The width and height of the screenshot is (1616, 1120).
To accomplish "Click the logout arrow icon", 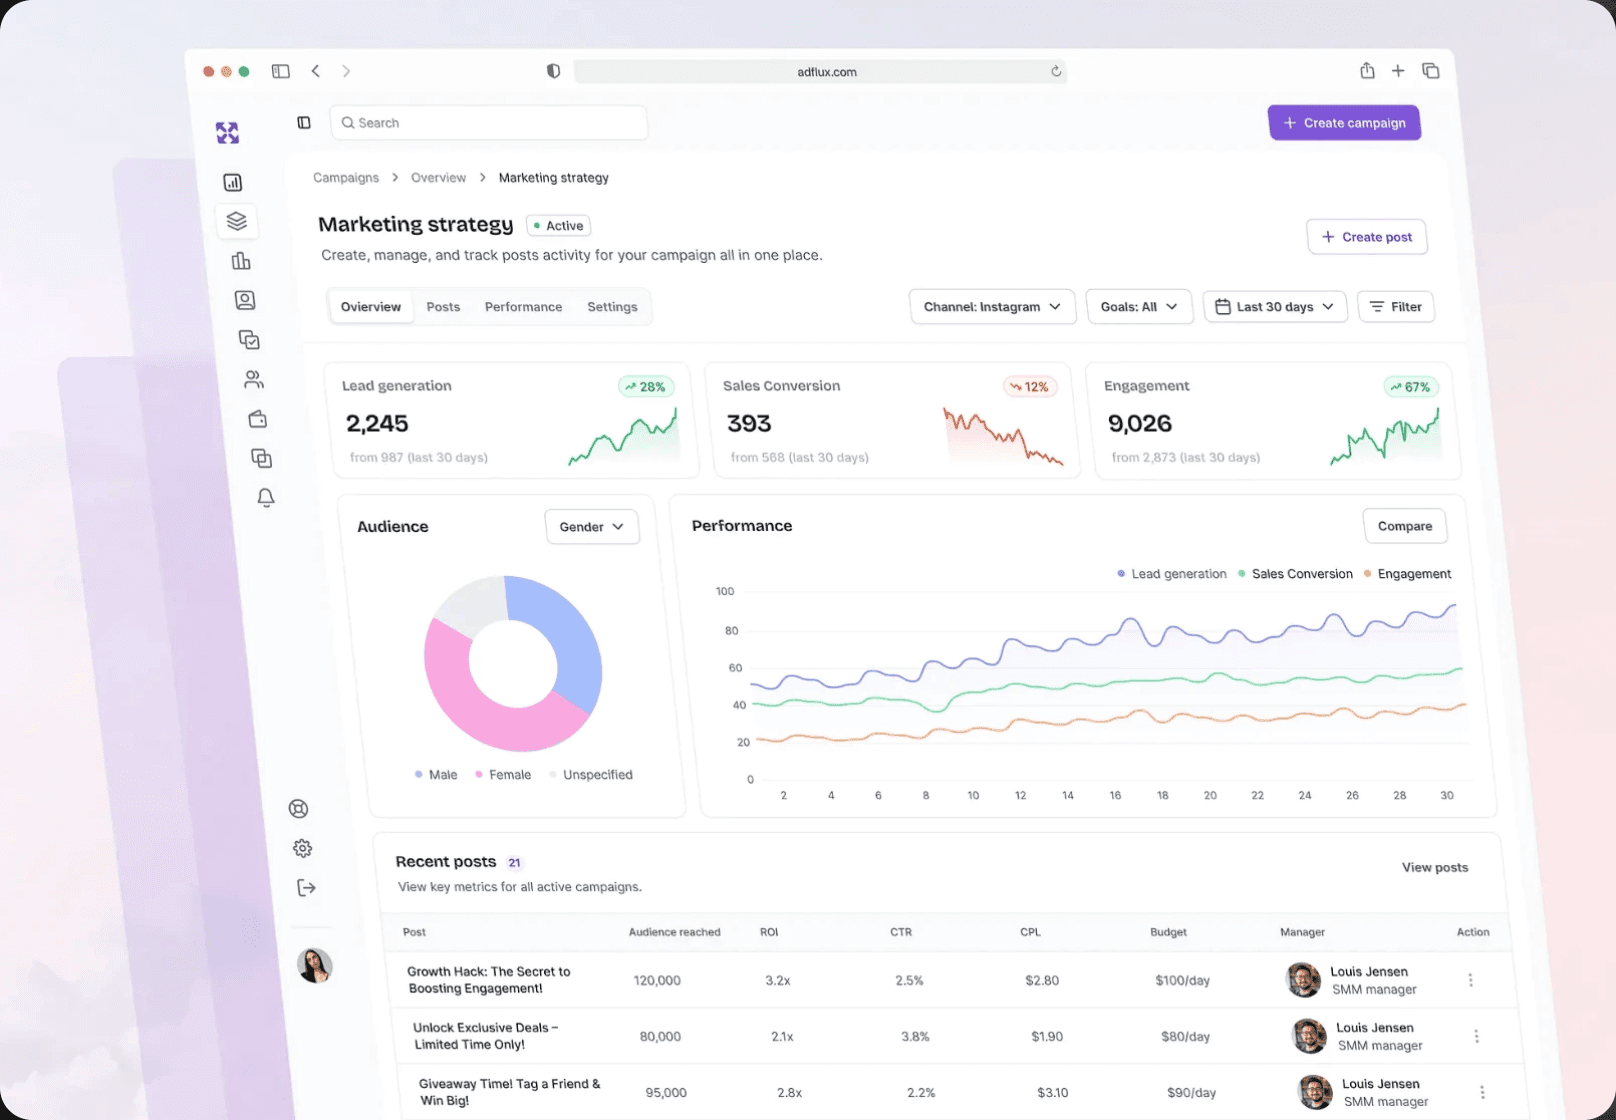I will 307,887.
